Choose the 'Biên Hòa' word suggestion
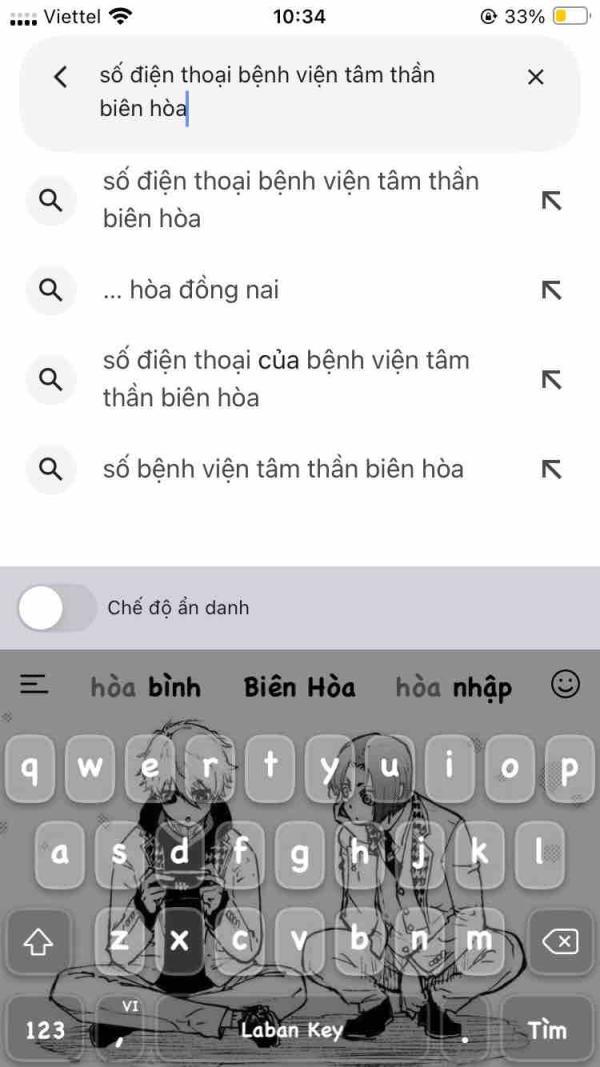 click(300, 687)
